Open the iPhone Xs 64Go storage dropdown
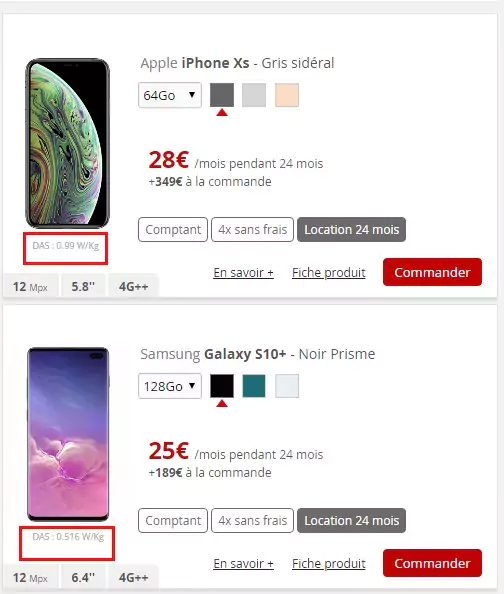The width and height of the screenshot is (504, 594). [170, 95]
